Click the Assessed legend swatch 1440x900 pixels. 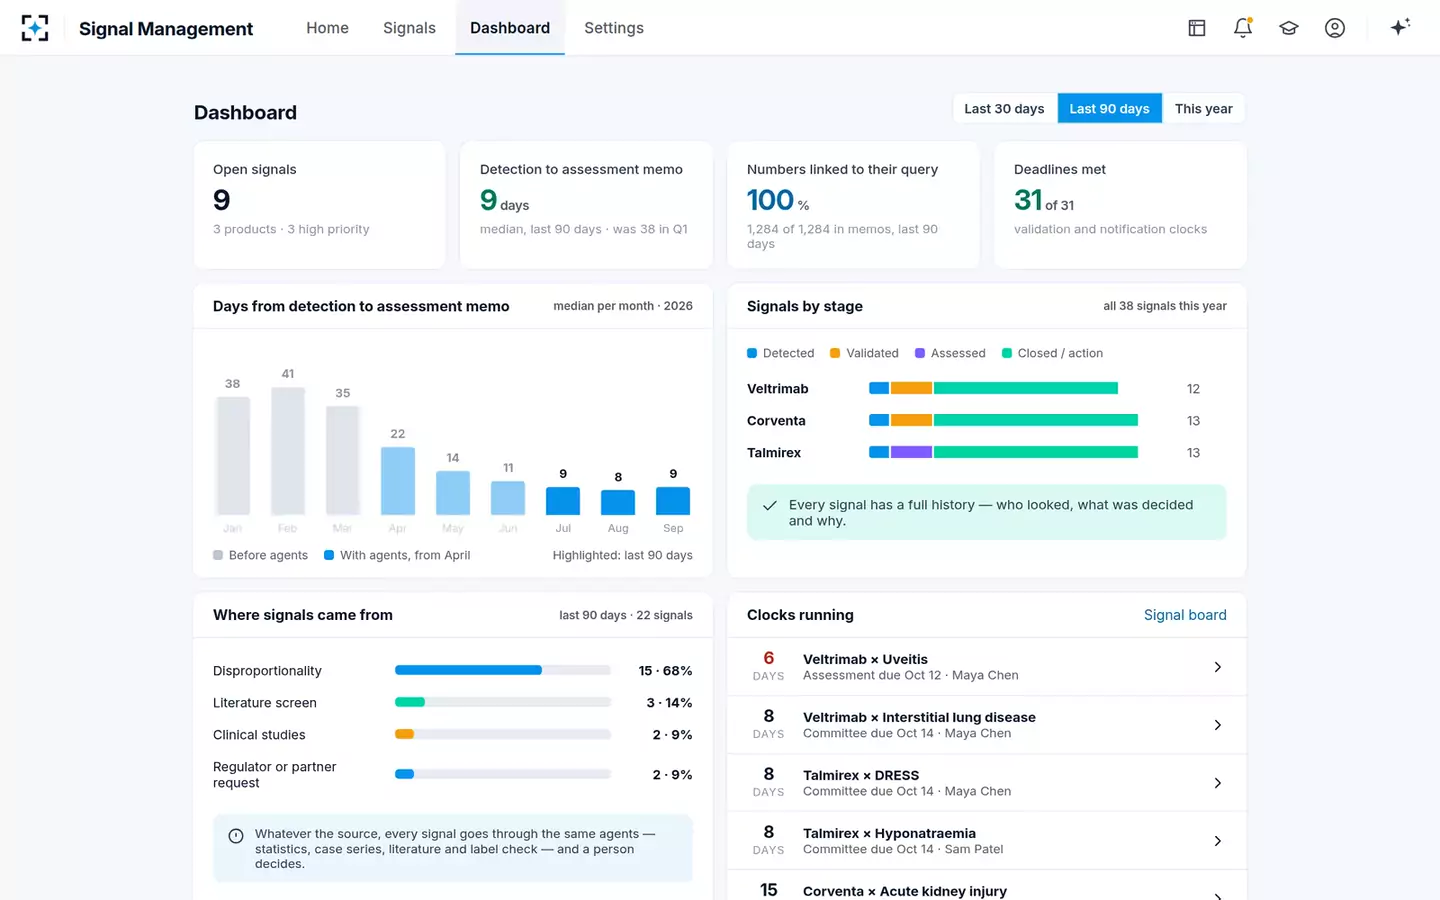pos(920,353)
